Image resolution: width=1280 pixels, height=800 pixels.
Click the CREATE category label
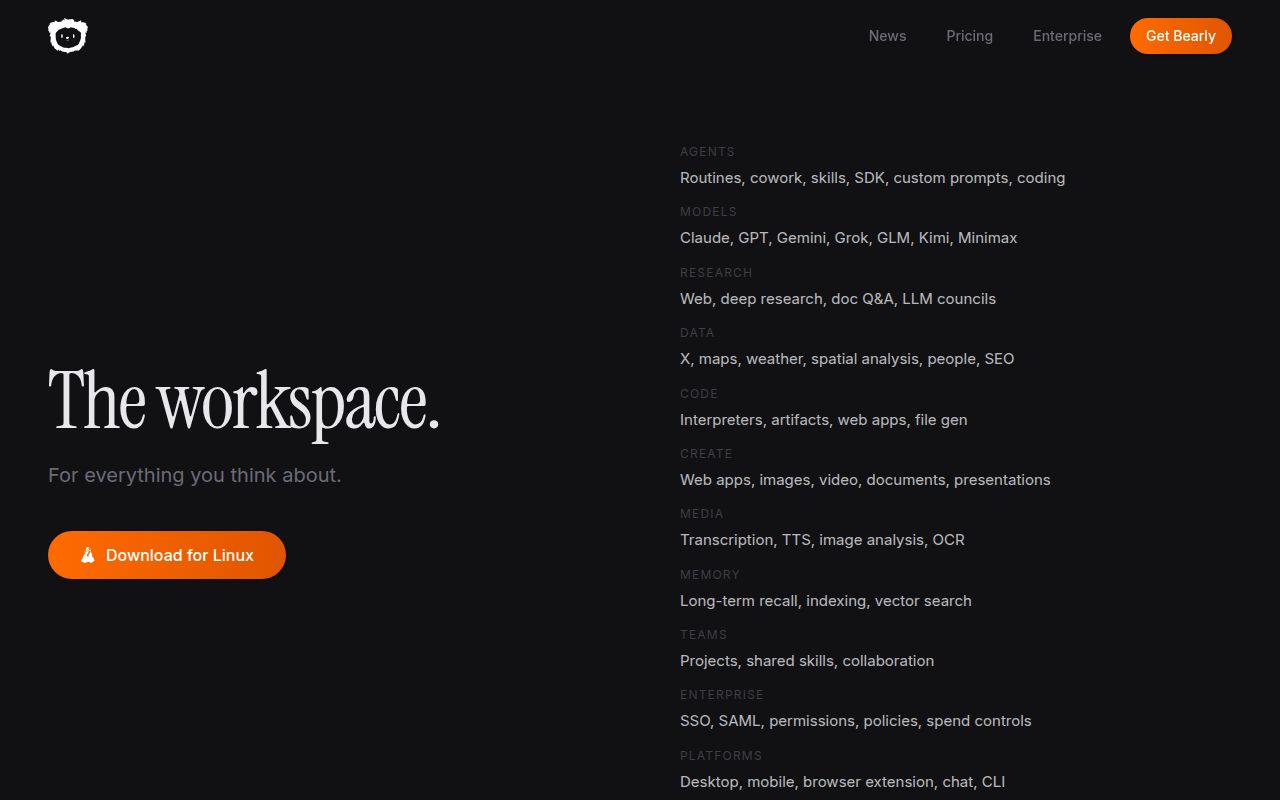pos(706,454)
